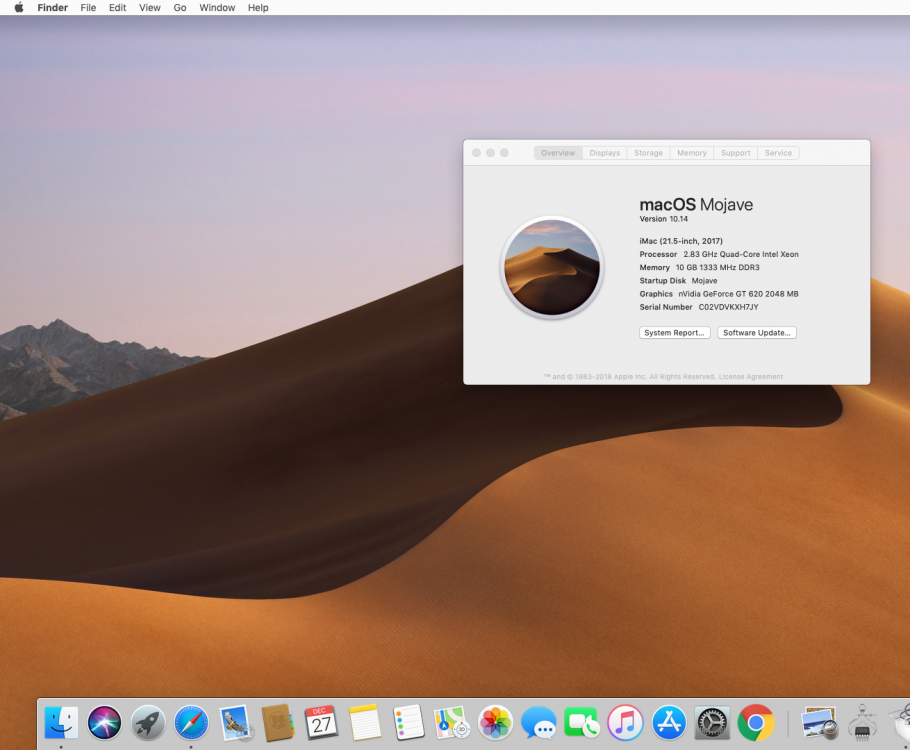The width and height of the screenshot is (910, 750).
Task: Open the Edit menu
Action: 117,8
